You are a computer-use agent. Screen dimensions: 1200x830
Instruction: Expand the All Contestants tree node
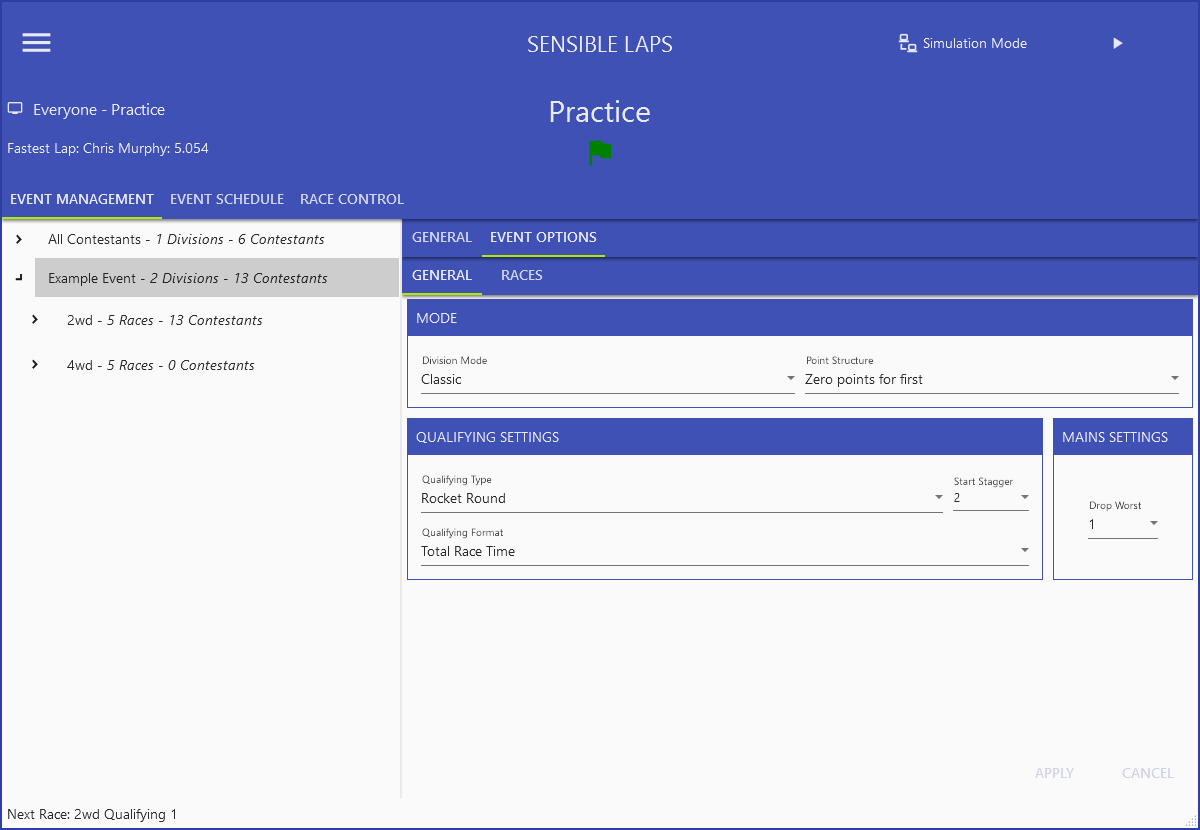coord(19,239)
